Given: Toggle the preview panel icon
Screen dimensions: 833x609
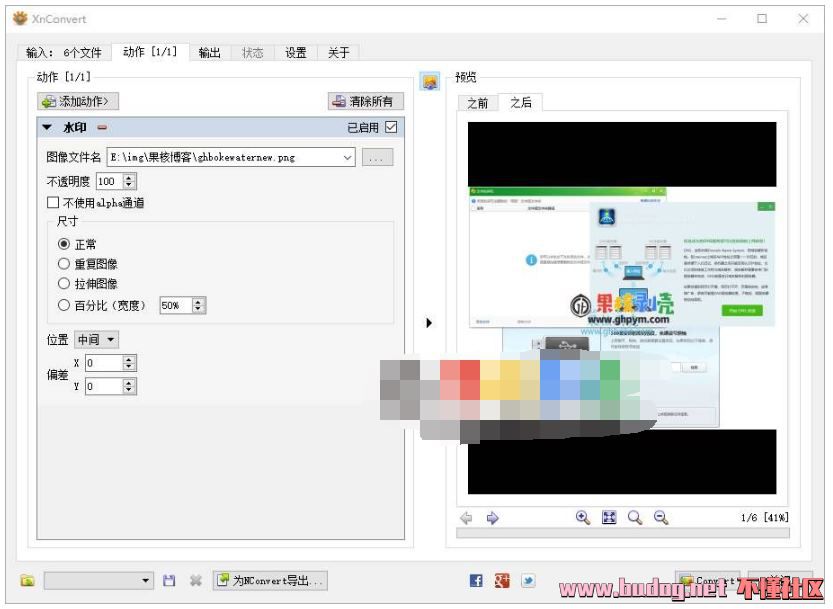Looking at the screenshot, I should tap(430, 81).
